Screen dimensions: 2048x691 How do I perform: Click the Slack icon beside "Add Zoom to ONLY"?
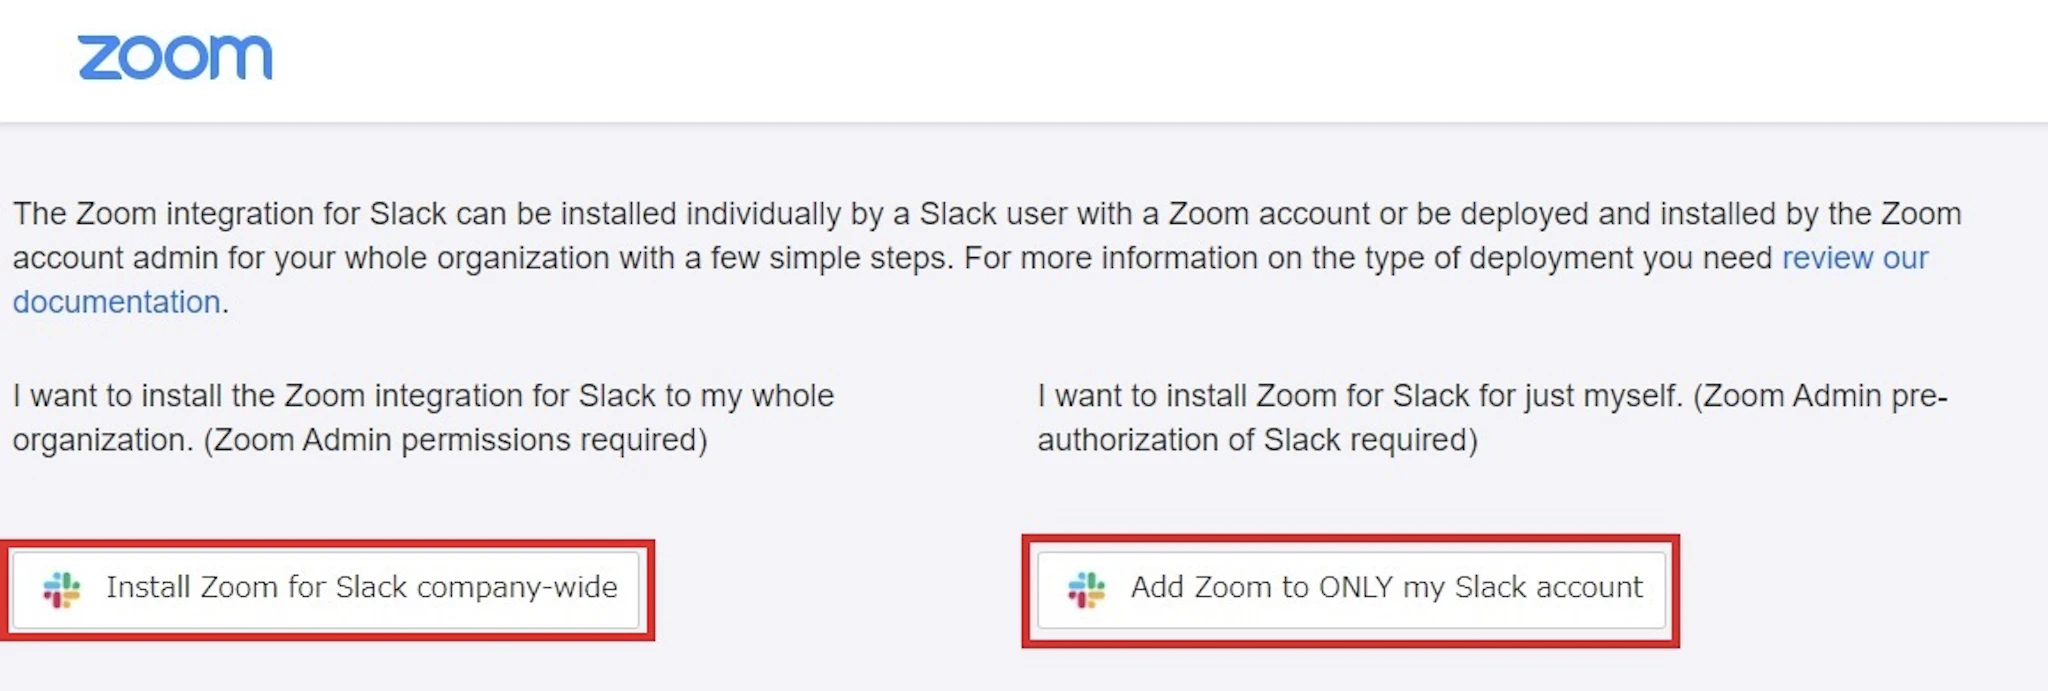(1086, 589)
